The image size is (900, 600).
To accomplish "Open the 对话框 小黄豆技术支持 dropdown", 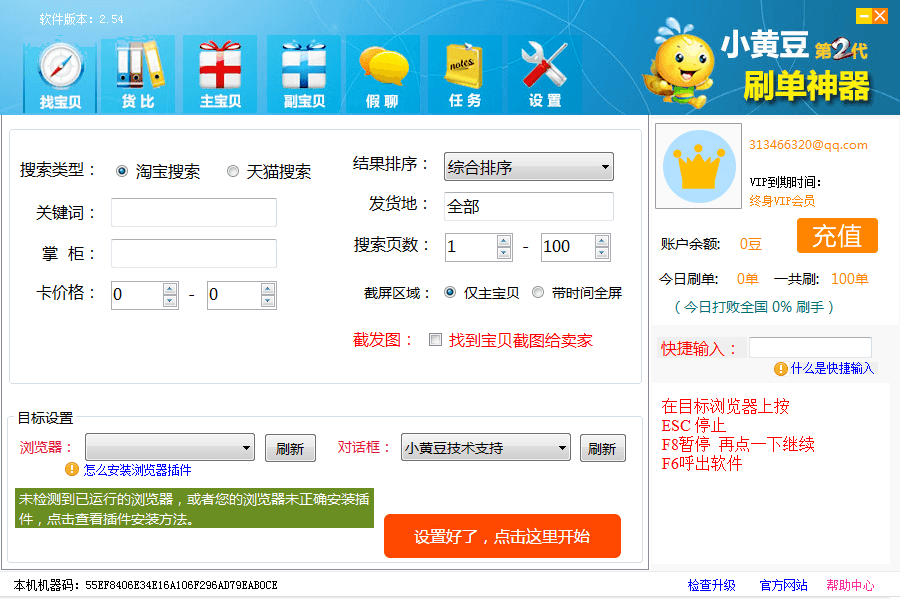I will (486, 447).
